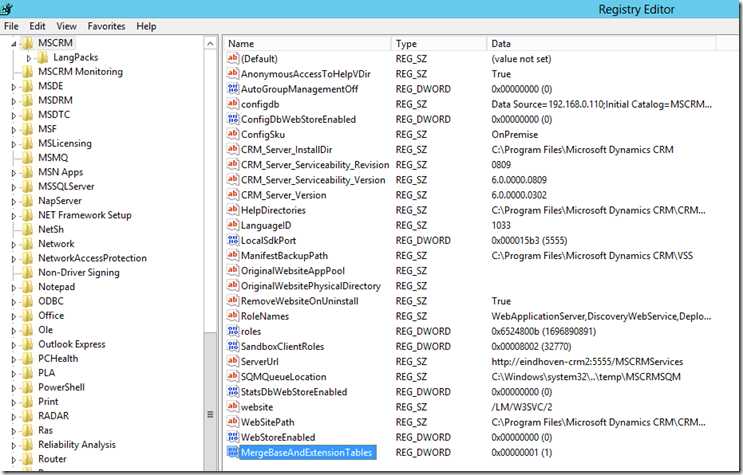743x475 pixels.
Task: Click the DWORD icon beside AutoGroupManagementOff
Action: click(x=233, y=89)
